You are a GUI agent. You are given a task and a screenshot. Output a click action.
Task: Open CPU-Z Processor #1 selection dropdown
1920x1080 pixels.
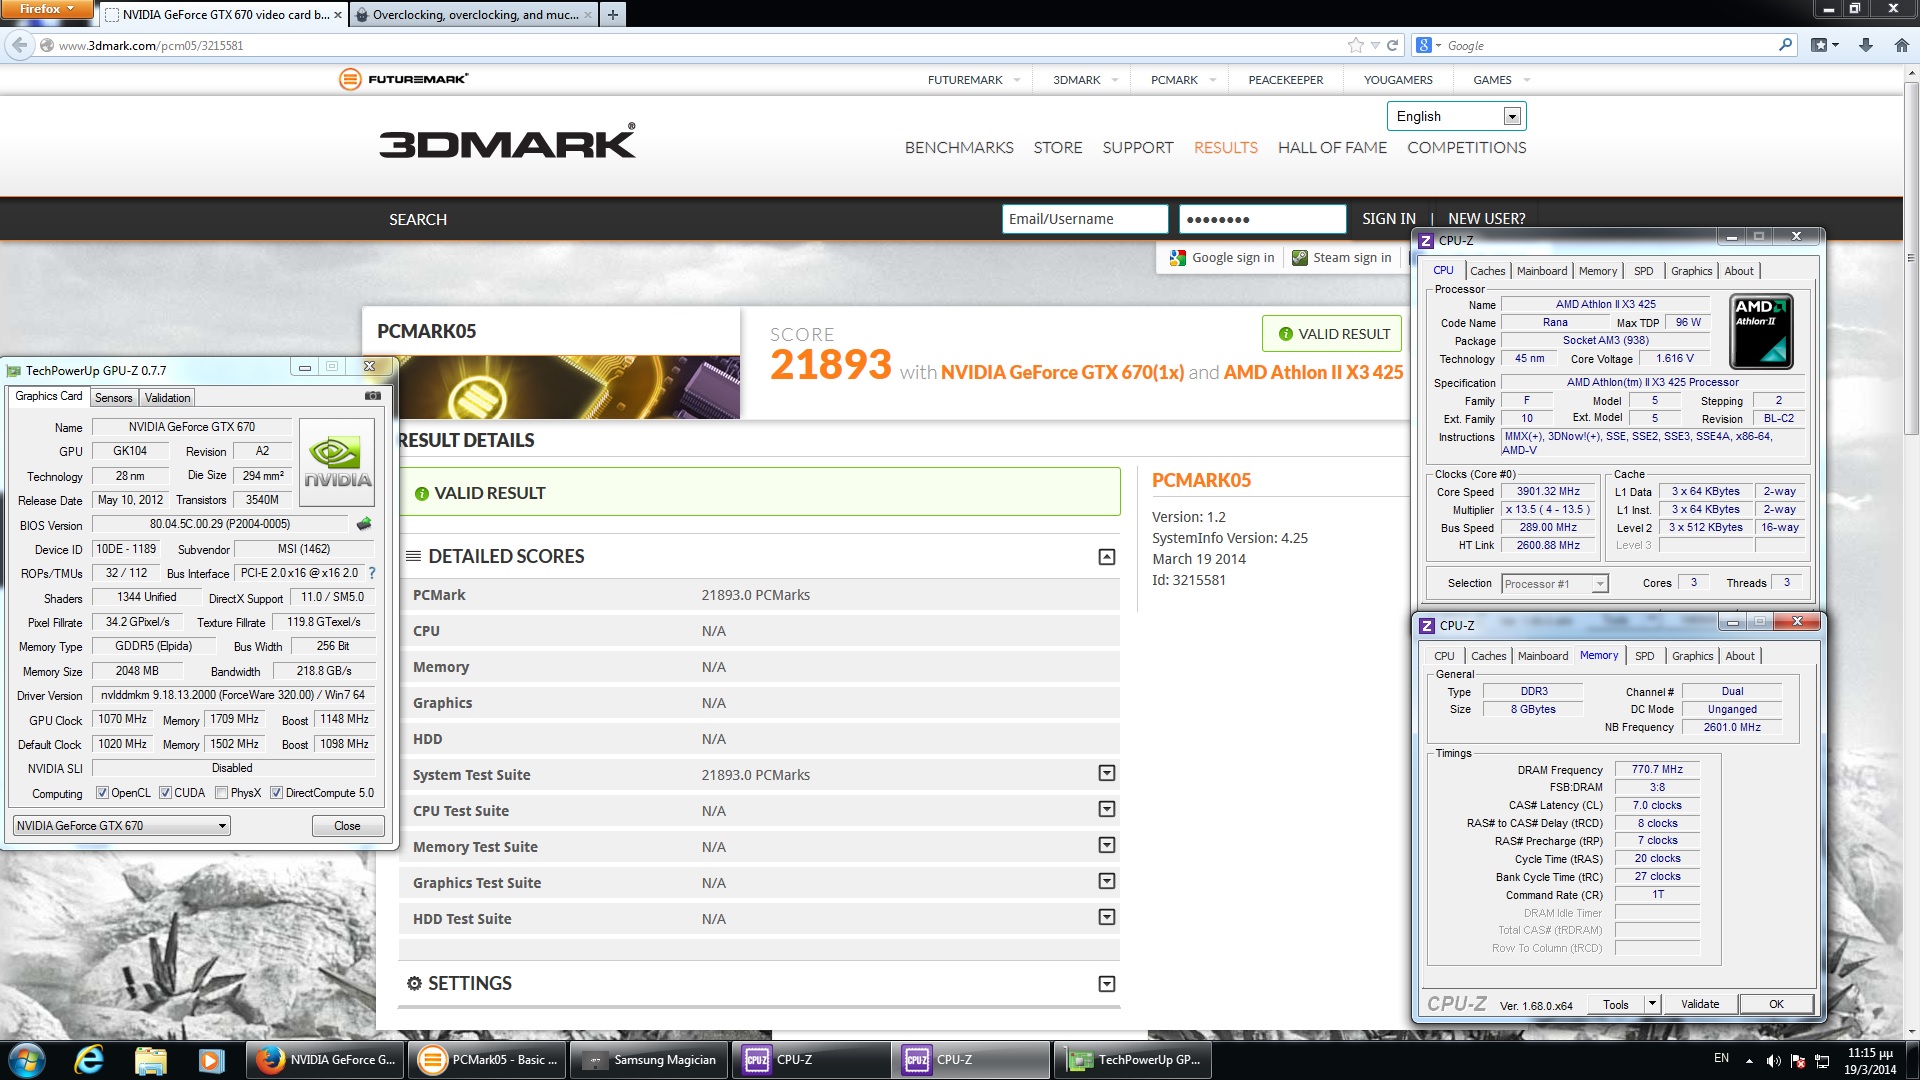point(1555,584)
